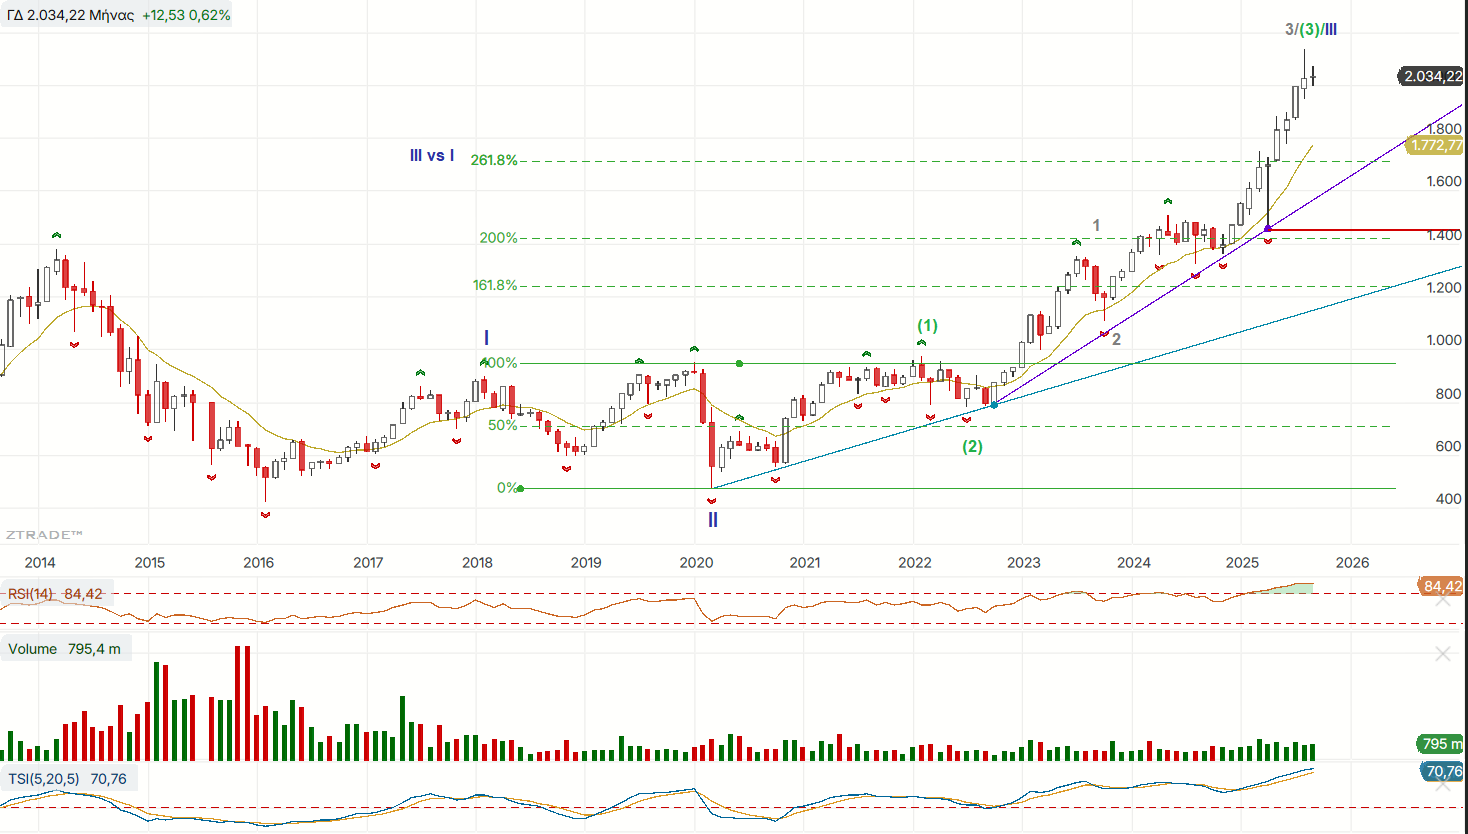Close the TSI(5,20,5) indicator panel
The height and width of the screenshot is (834, 1468).
coord(1442,786)
